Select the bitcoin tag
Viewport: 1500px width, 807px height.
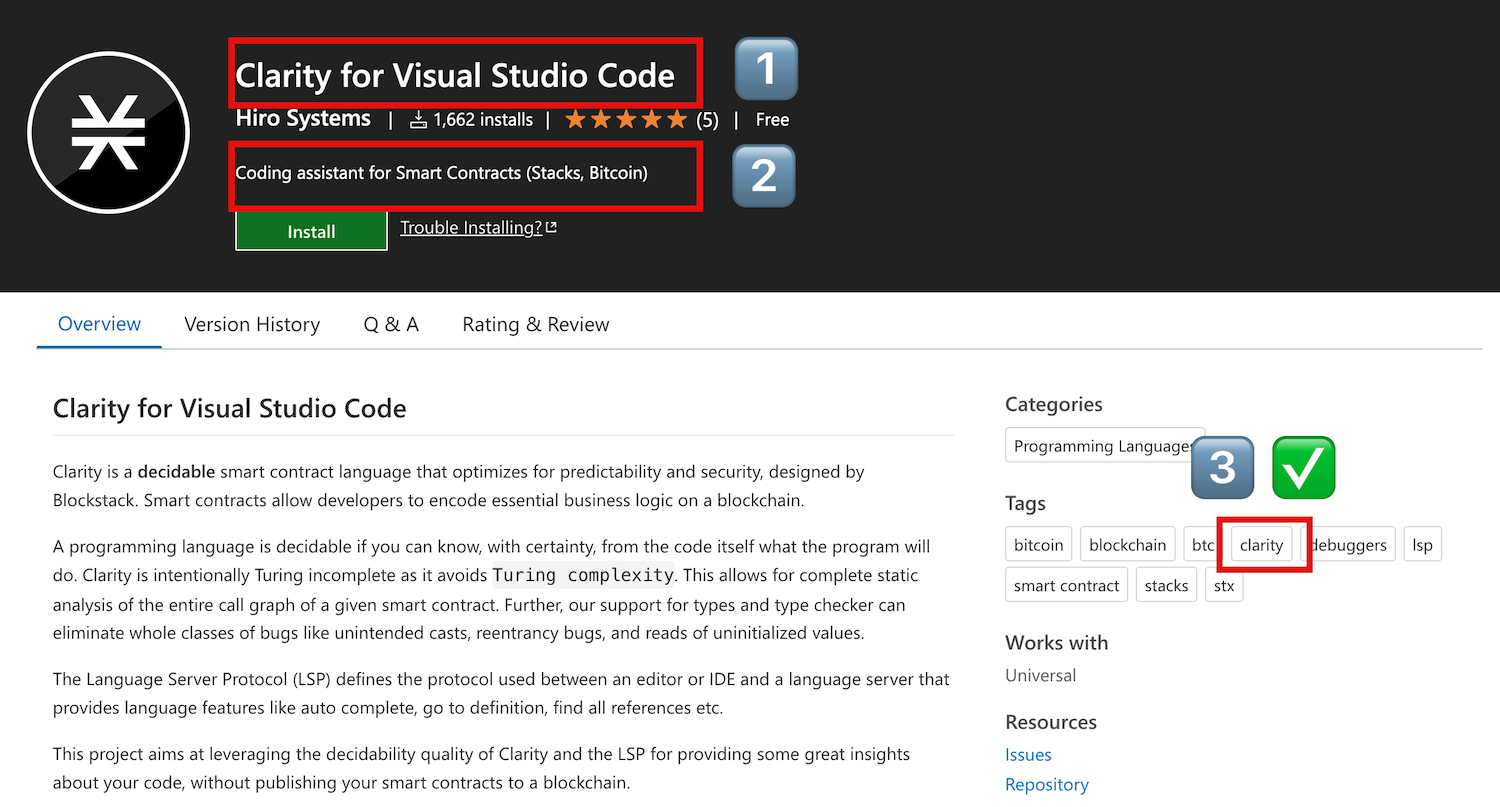pos(1038,544)
